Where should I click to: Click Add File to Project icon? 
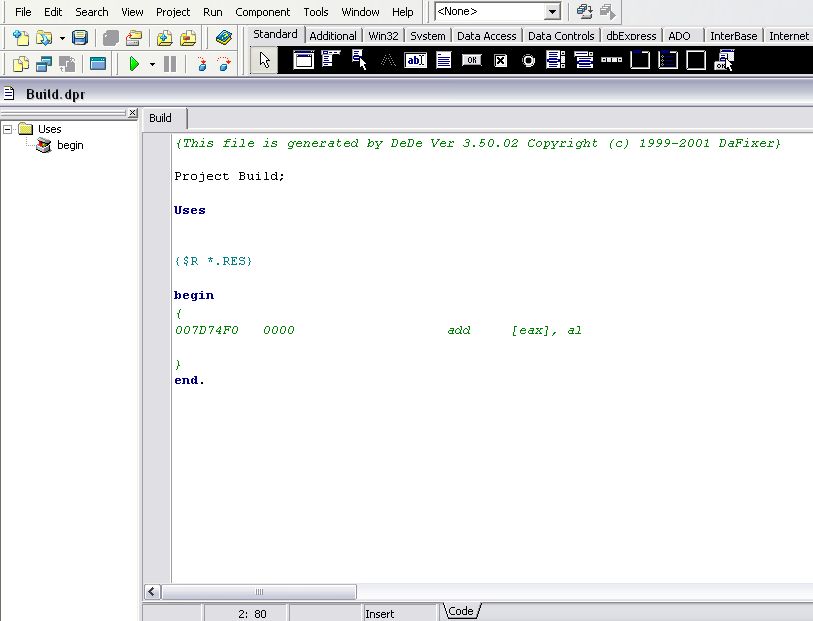(x=164, y=38)
